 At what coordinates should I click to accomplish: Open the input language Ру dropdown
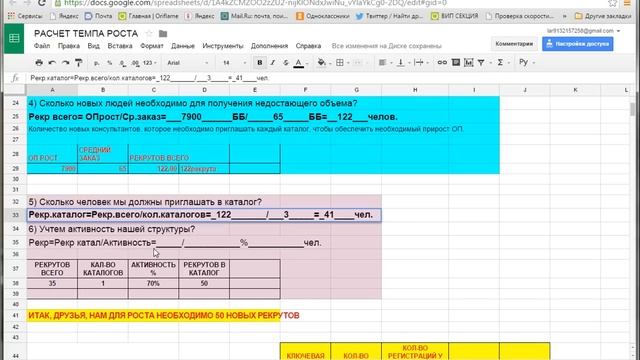(527, 62)
